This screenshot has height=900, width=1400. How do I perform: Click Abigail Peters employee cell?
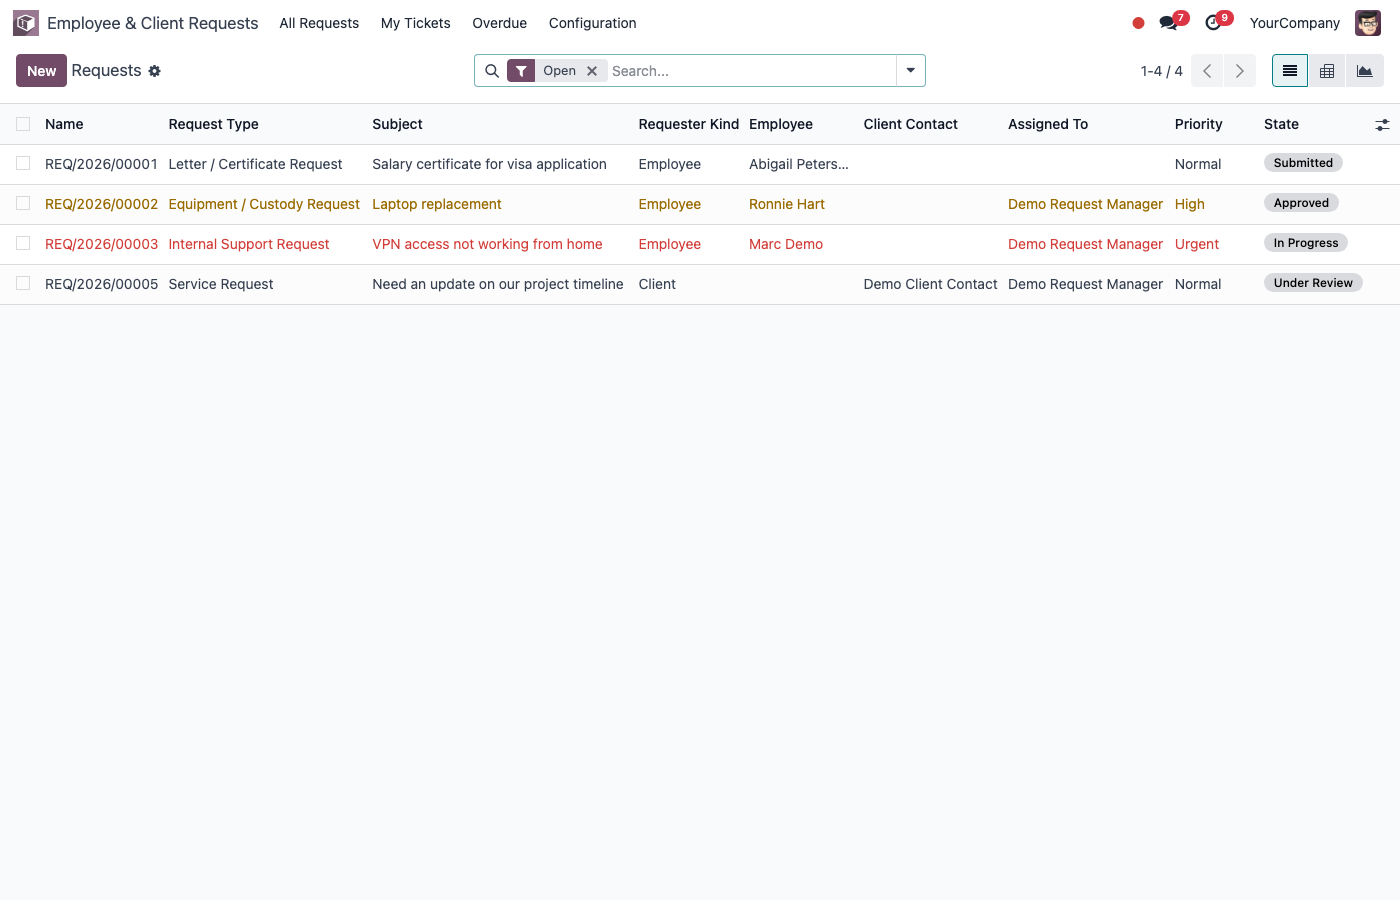tap(798, 164)
